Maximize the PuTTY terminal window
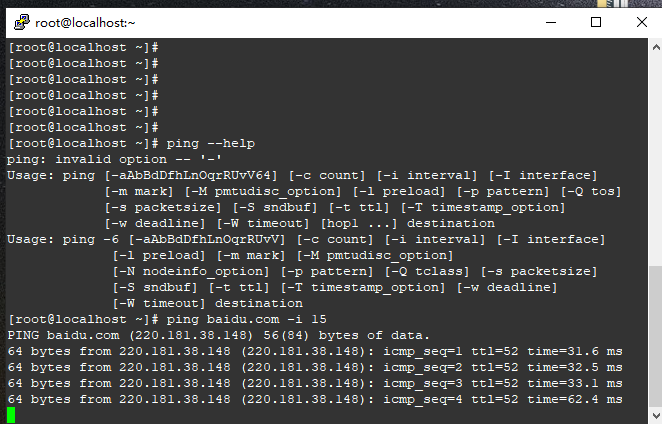Image resolution: width=662 pixels, height=424 pixels. pyautogui.click(x=596, y=21)
